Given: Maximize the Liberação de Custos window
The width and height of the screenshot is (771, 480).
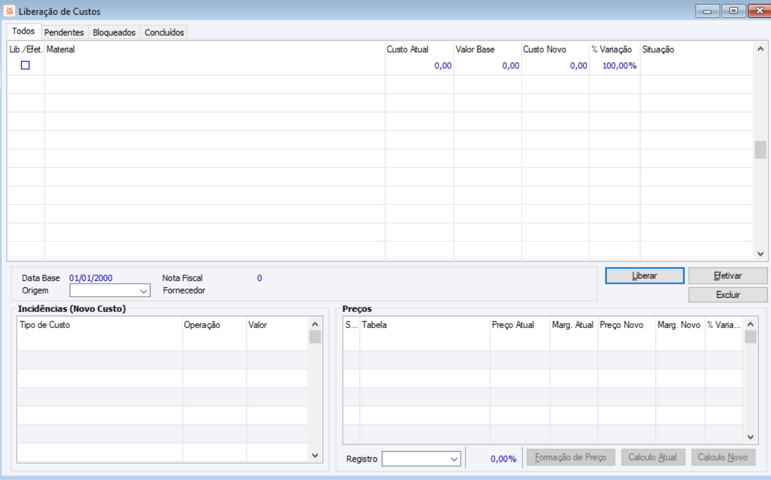Looking at the screenshot, I should [733, 11].
